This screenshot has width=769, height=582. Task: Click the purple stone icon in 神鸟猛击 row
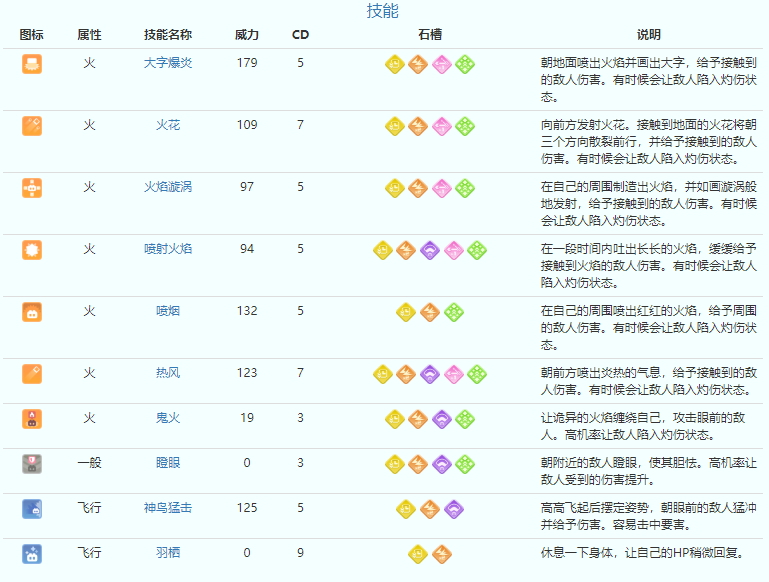click(x=453, y=509)
